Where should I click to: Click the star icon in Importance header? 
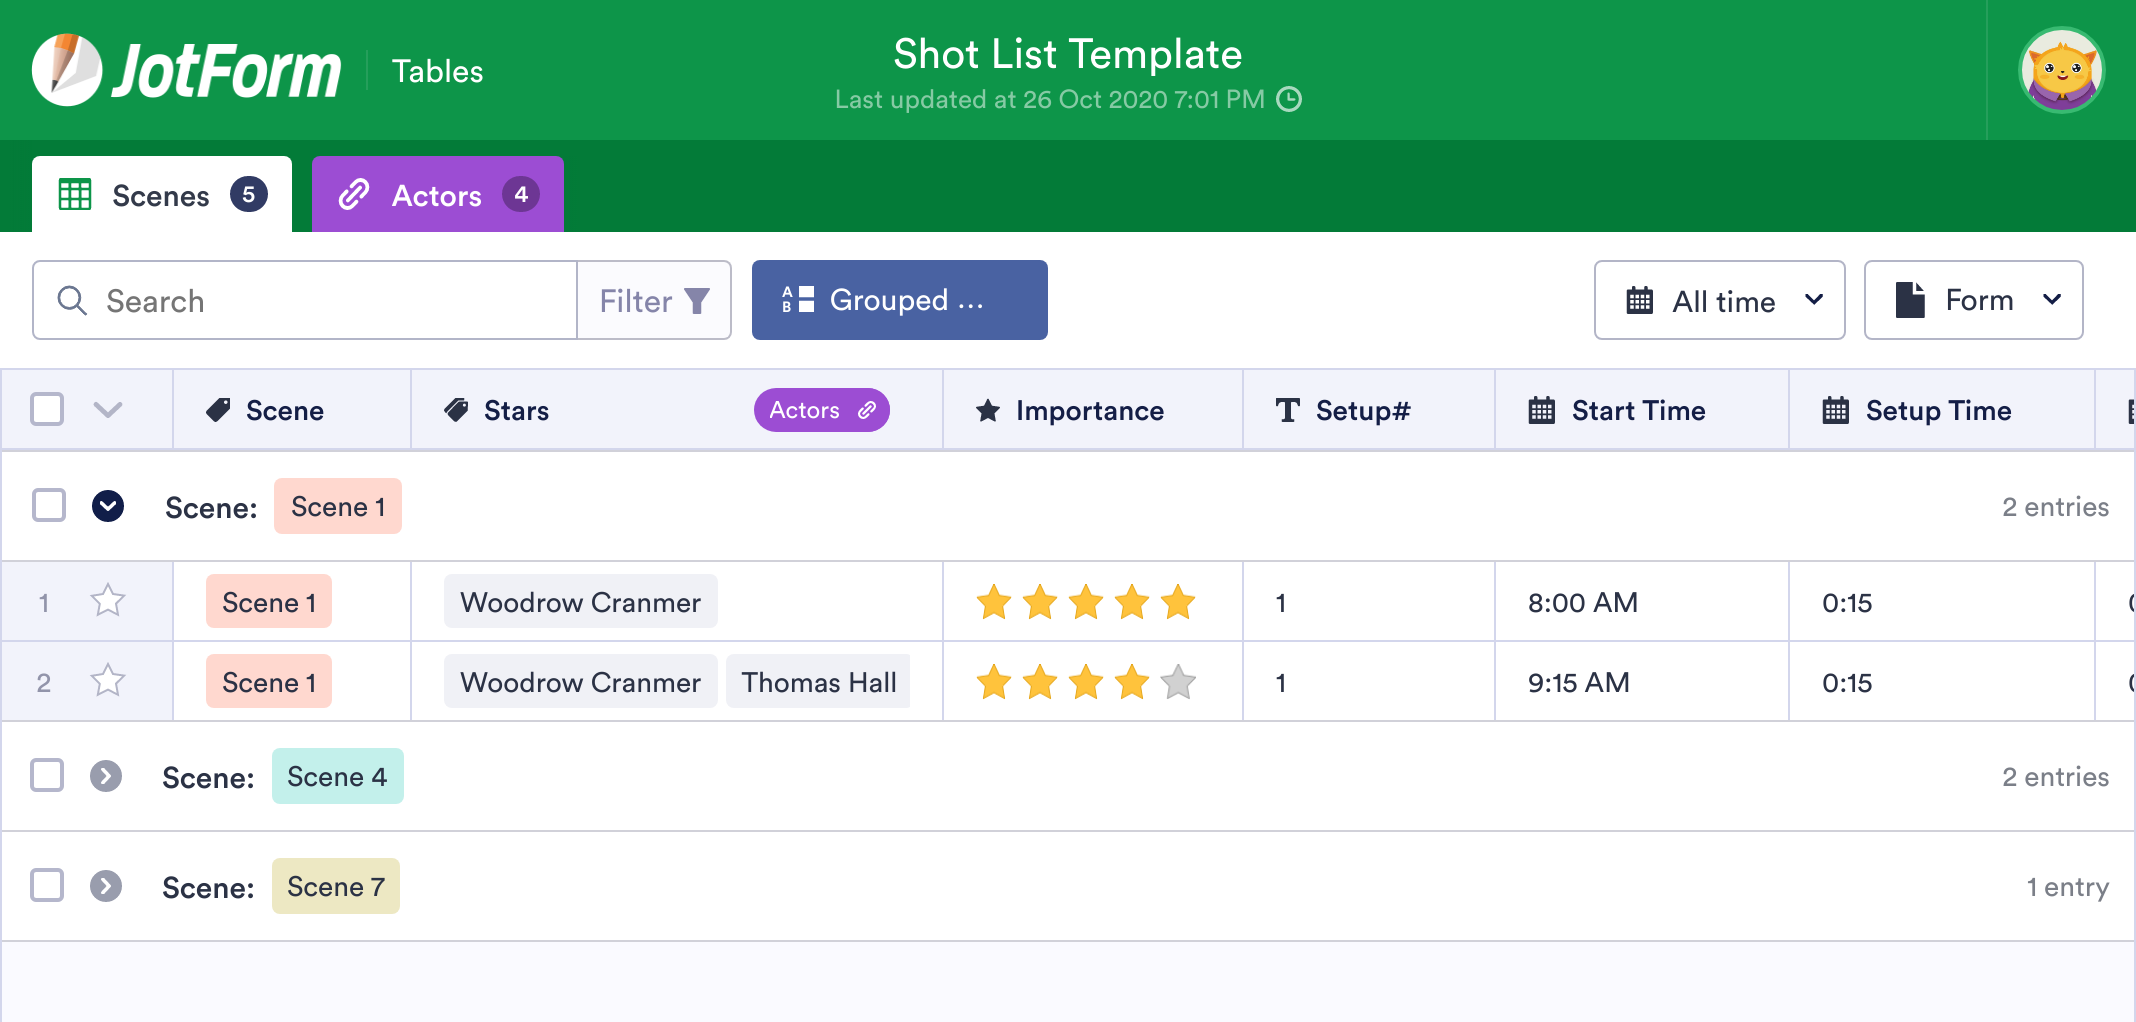click(988, 410)
